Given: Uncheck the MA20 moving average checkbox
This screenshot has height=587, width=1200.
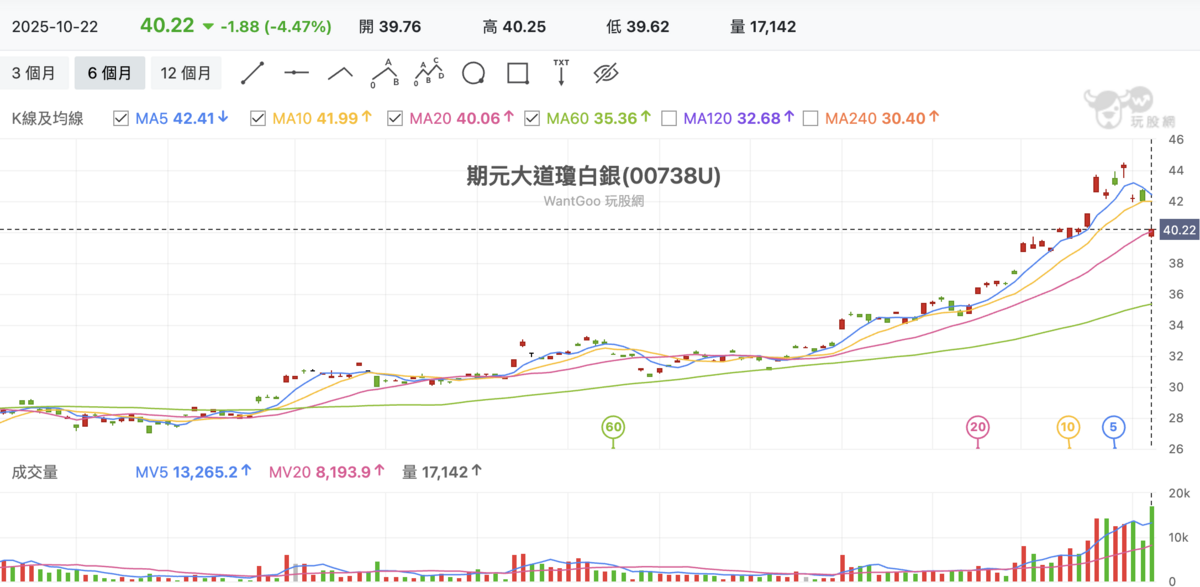Looking at the screenshot, I should [396, 118].
